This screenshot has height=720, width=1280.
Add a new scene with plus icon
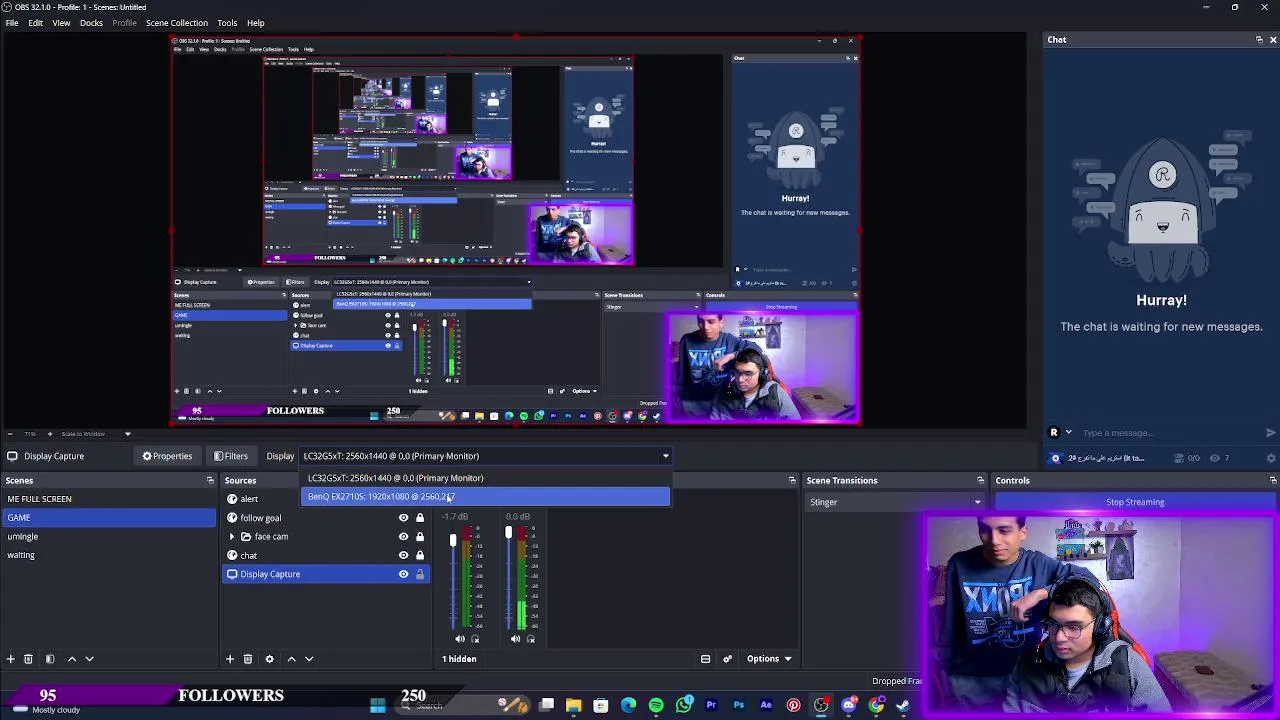click(x=11, y=659)
